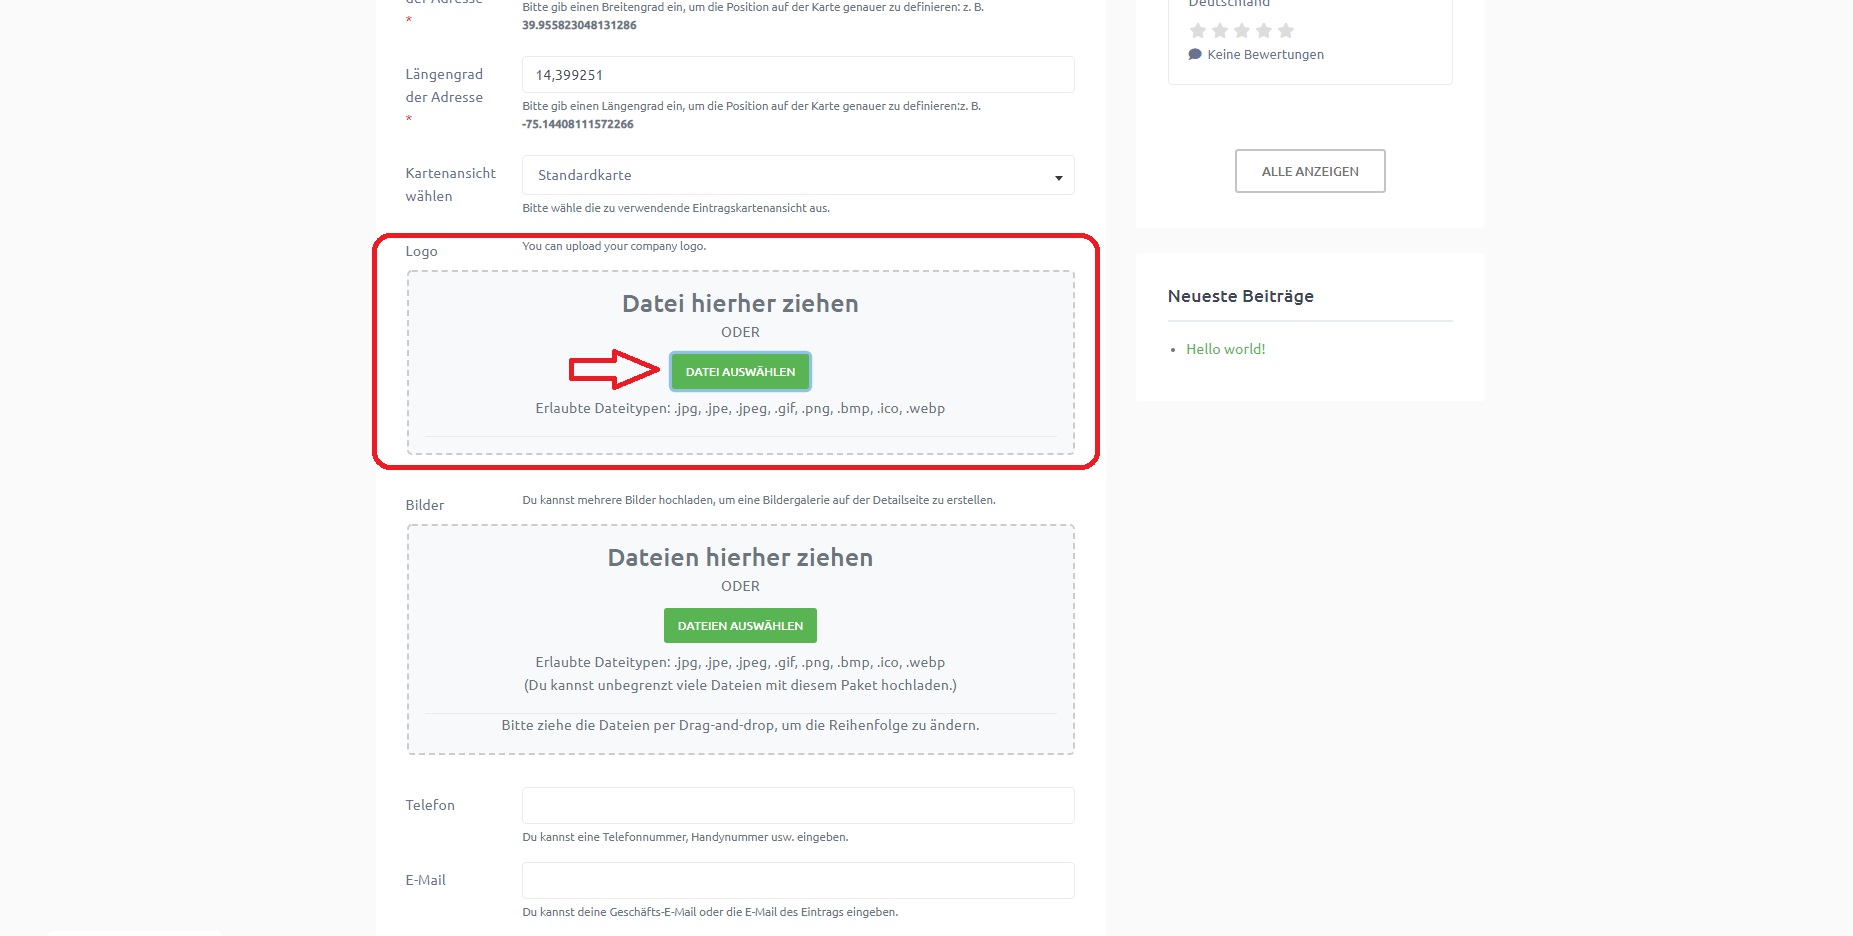Open the Kartenansicht Standardkarte dropdown
Screen dimensions: 1853x936
pyautogui.click(x=798, y=175)
